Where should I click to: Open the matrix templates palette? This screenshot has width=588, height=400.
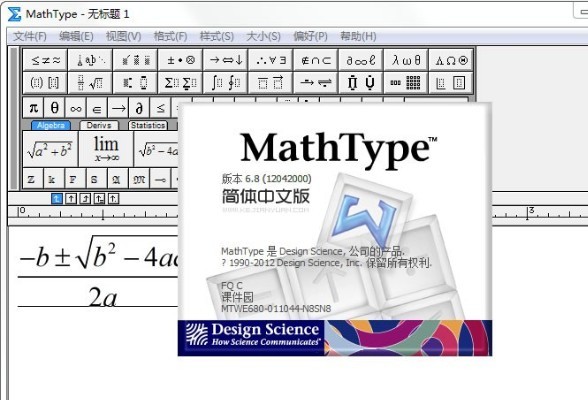(406, 82)
